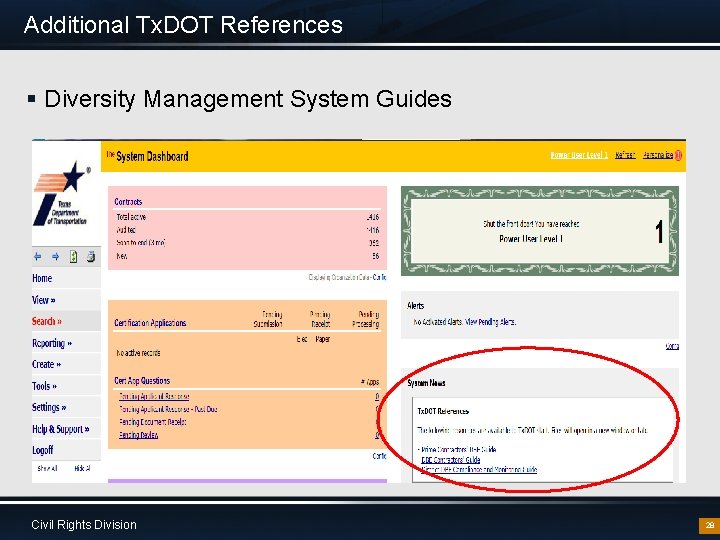Click the System Dashboard title
The image size is (720, 540).
pos(152,157)
